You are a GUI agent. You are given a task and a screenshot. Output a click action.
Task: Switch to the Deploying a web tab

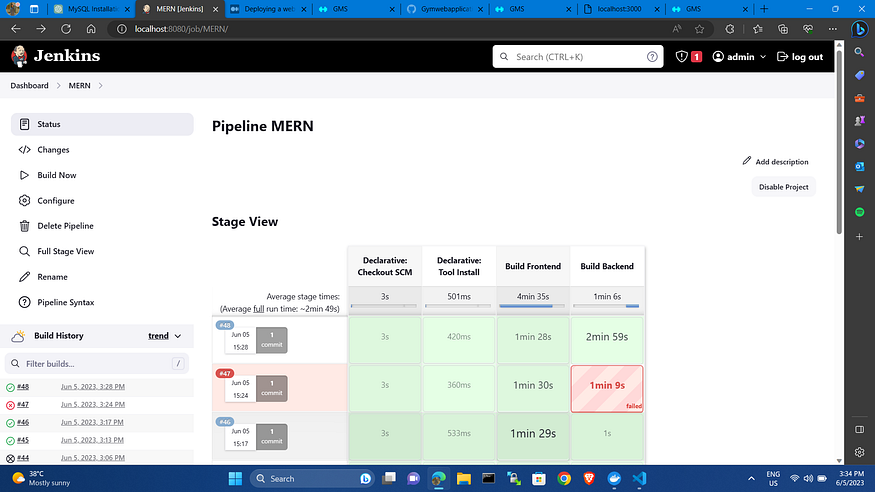click(x=269, y=9)
